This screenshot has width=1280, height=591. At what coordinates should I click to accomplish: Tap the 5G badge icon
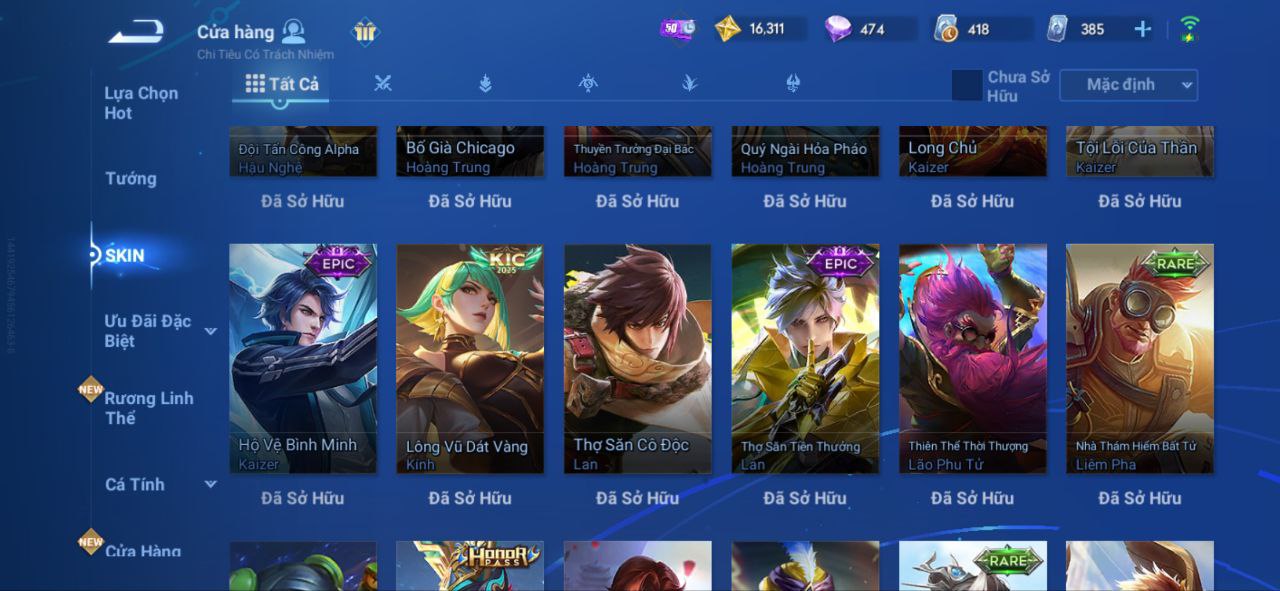pos(678,29)
